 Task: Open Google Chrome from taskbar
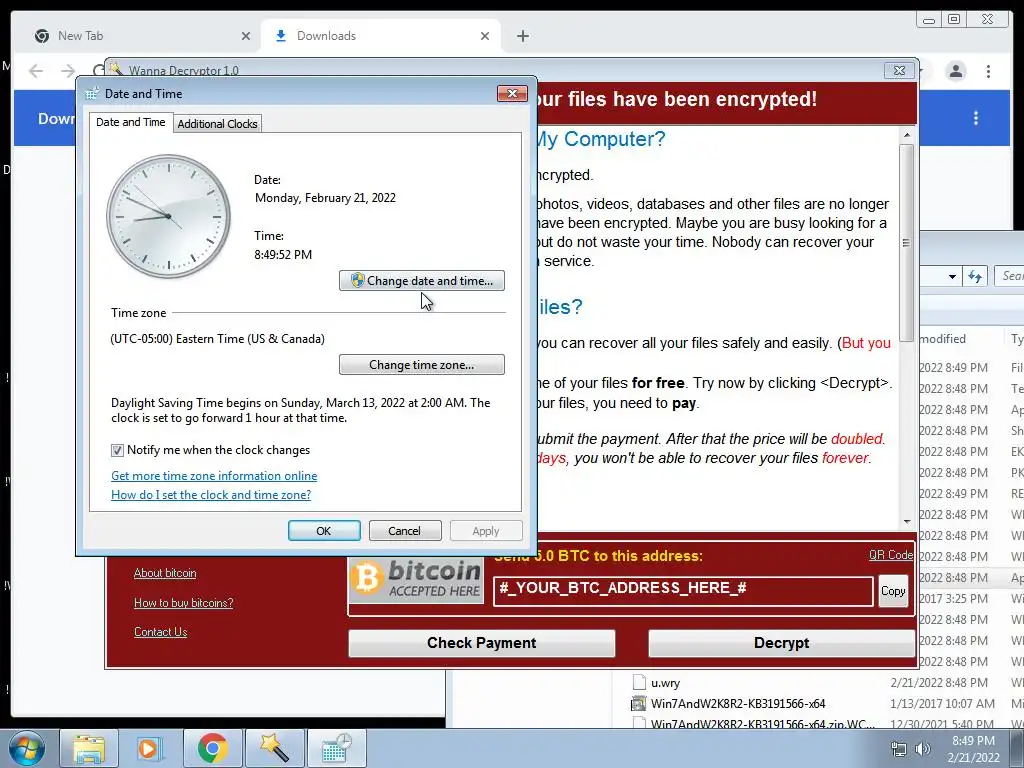pyautogui.click(x=212, y=748)
